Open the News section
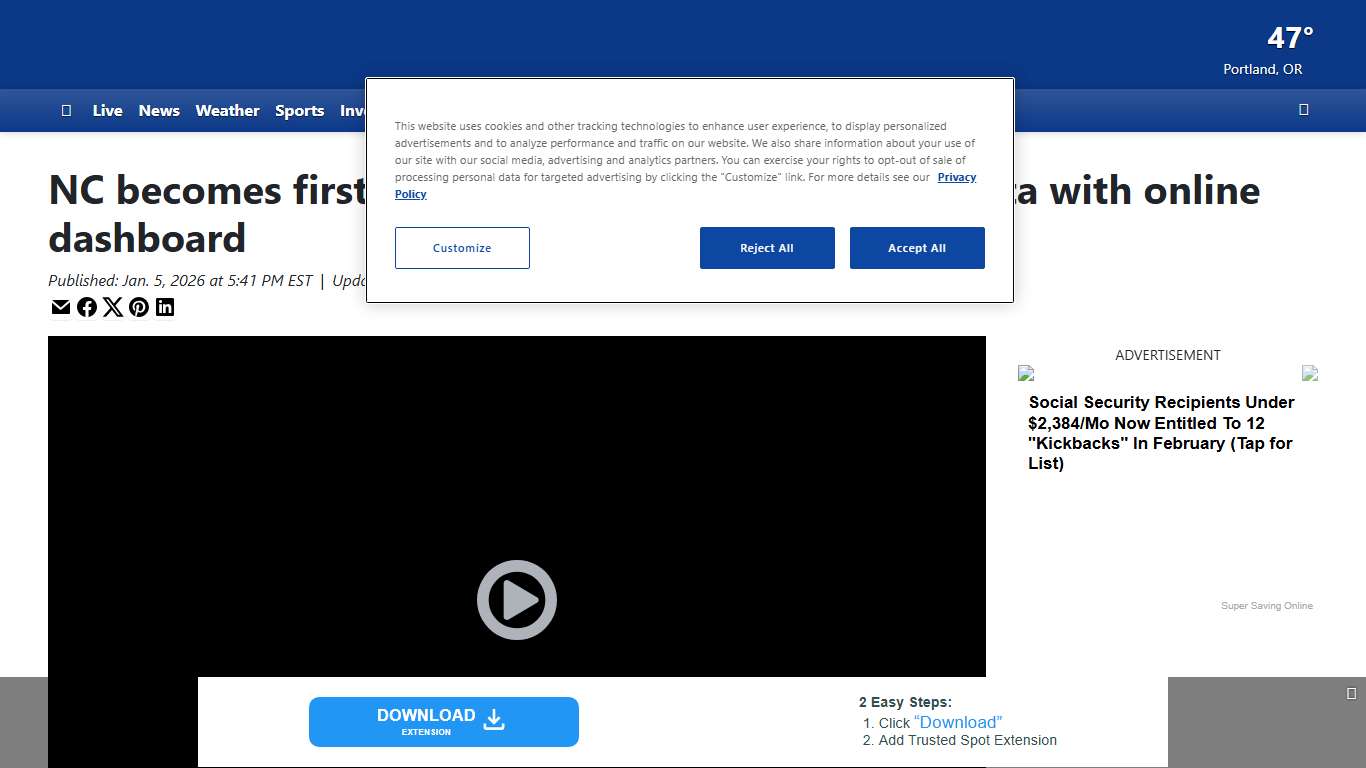Screen dimensions: 1366x768 [159, 110]
